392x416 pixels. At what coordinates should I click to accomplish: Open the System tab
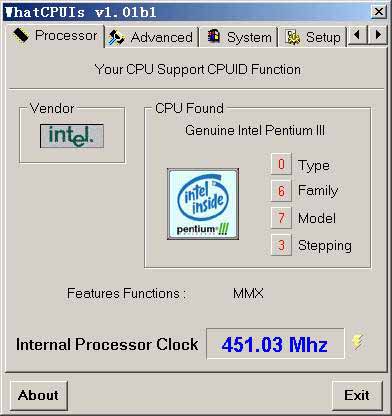click(238, 37)
